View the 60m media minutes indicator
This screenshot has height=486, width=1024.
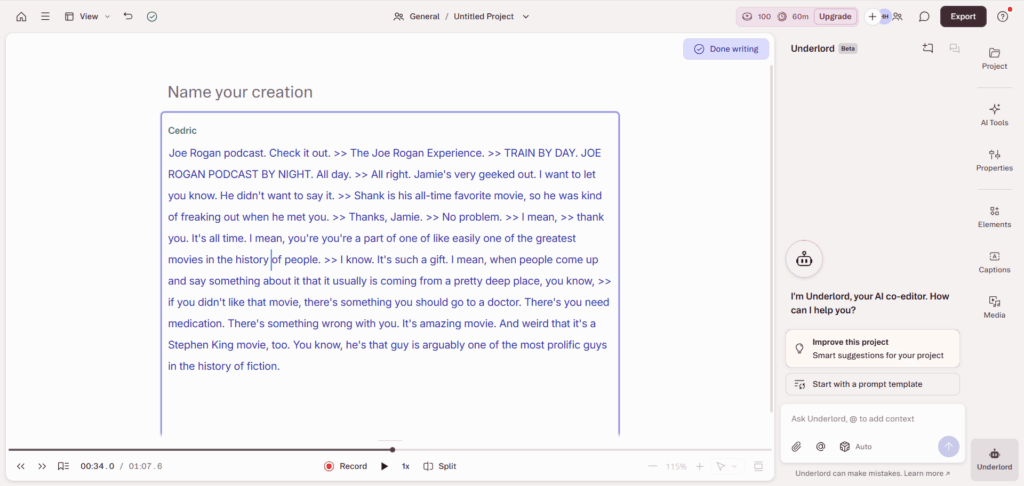point(793,17)
